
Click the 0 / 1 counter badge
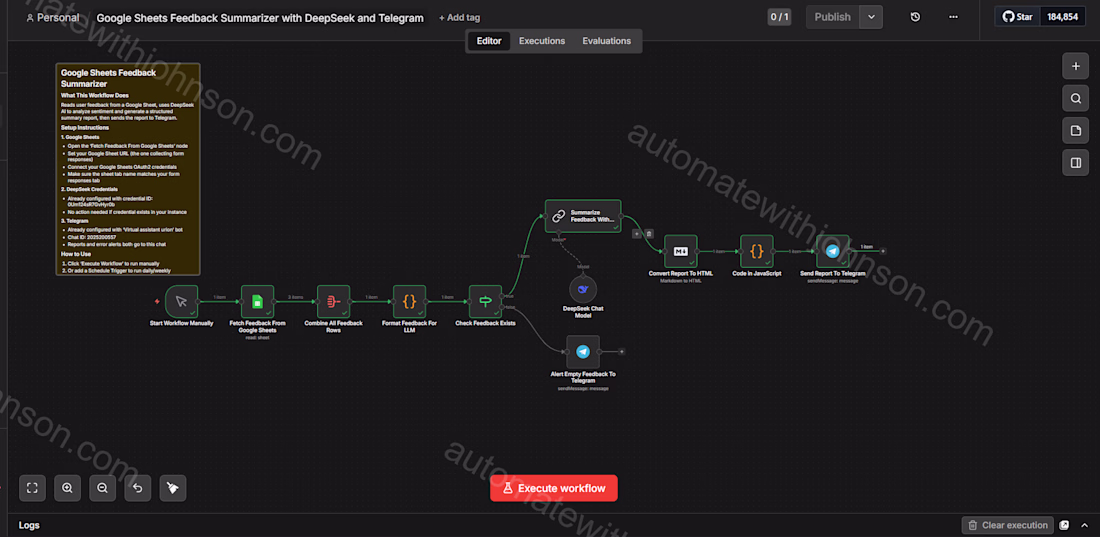(779, 17)
